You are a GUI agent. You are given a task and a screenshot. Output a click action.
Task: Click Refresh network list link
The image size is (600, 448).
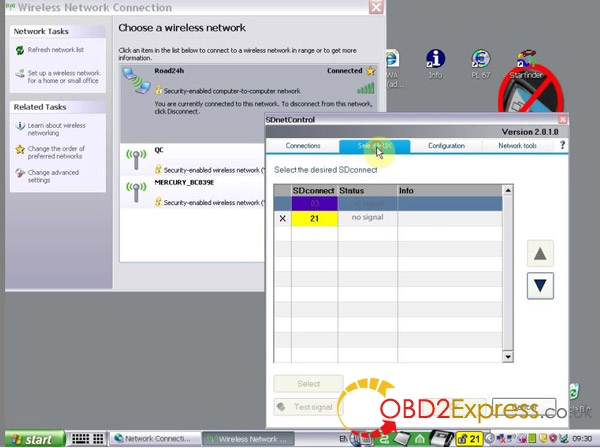tap(55, 49)
